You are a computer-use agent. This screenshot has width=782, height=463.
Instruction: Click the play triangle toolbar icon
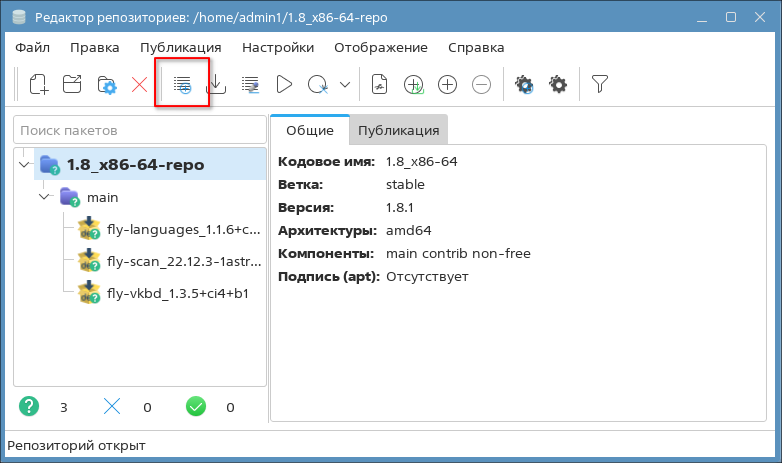coord(284,85)
